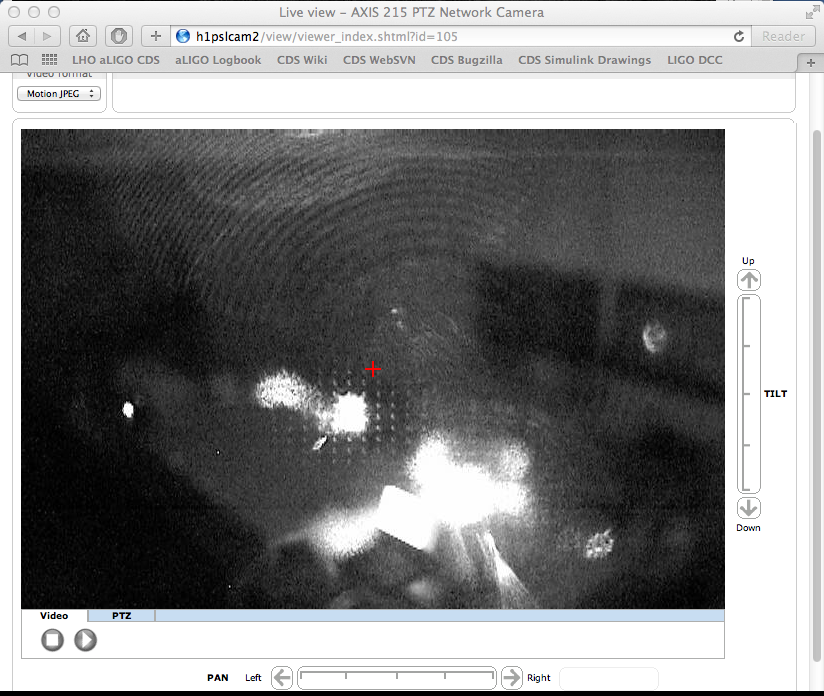This screenshot has width=824, height=696.
Task: Open the aLIGO Logbook bookmark
Action: [x=218, y=60]
